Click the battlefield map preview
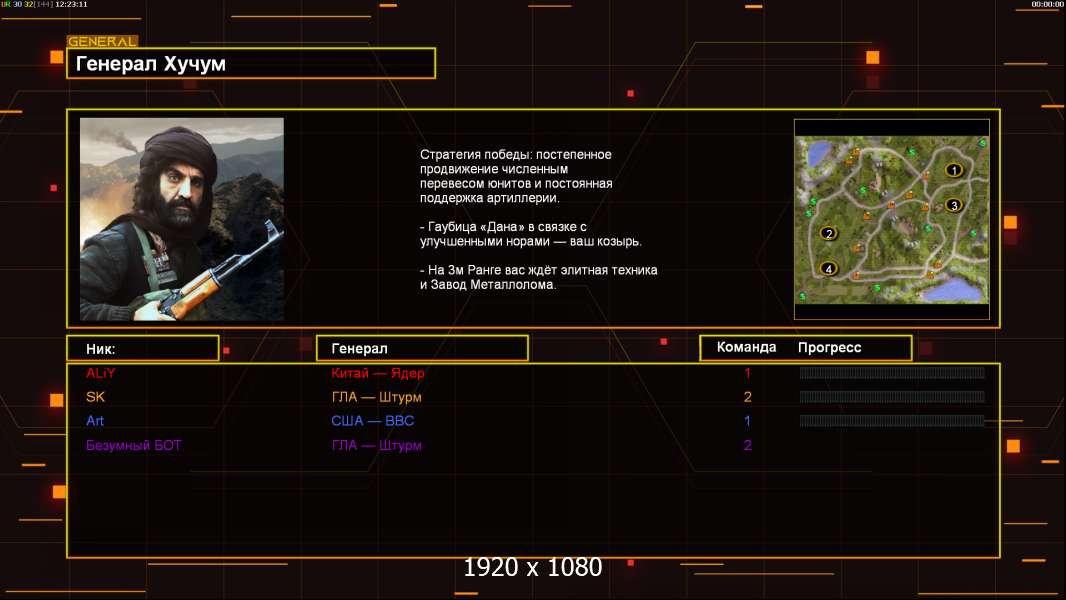 tap(891, 219)
